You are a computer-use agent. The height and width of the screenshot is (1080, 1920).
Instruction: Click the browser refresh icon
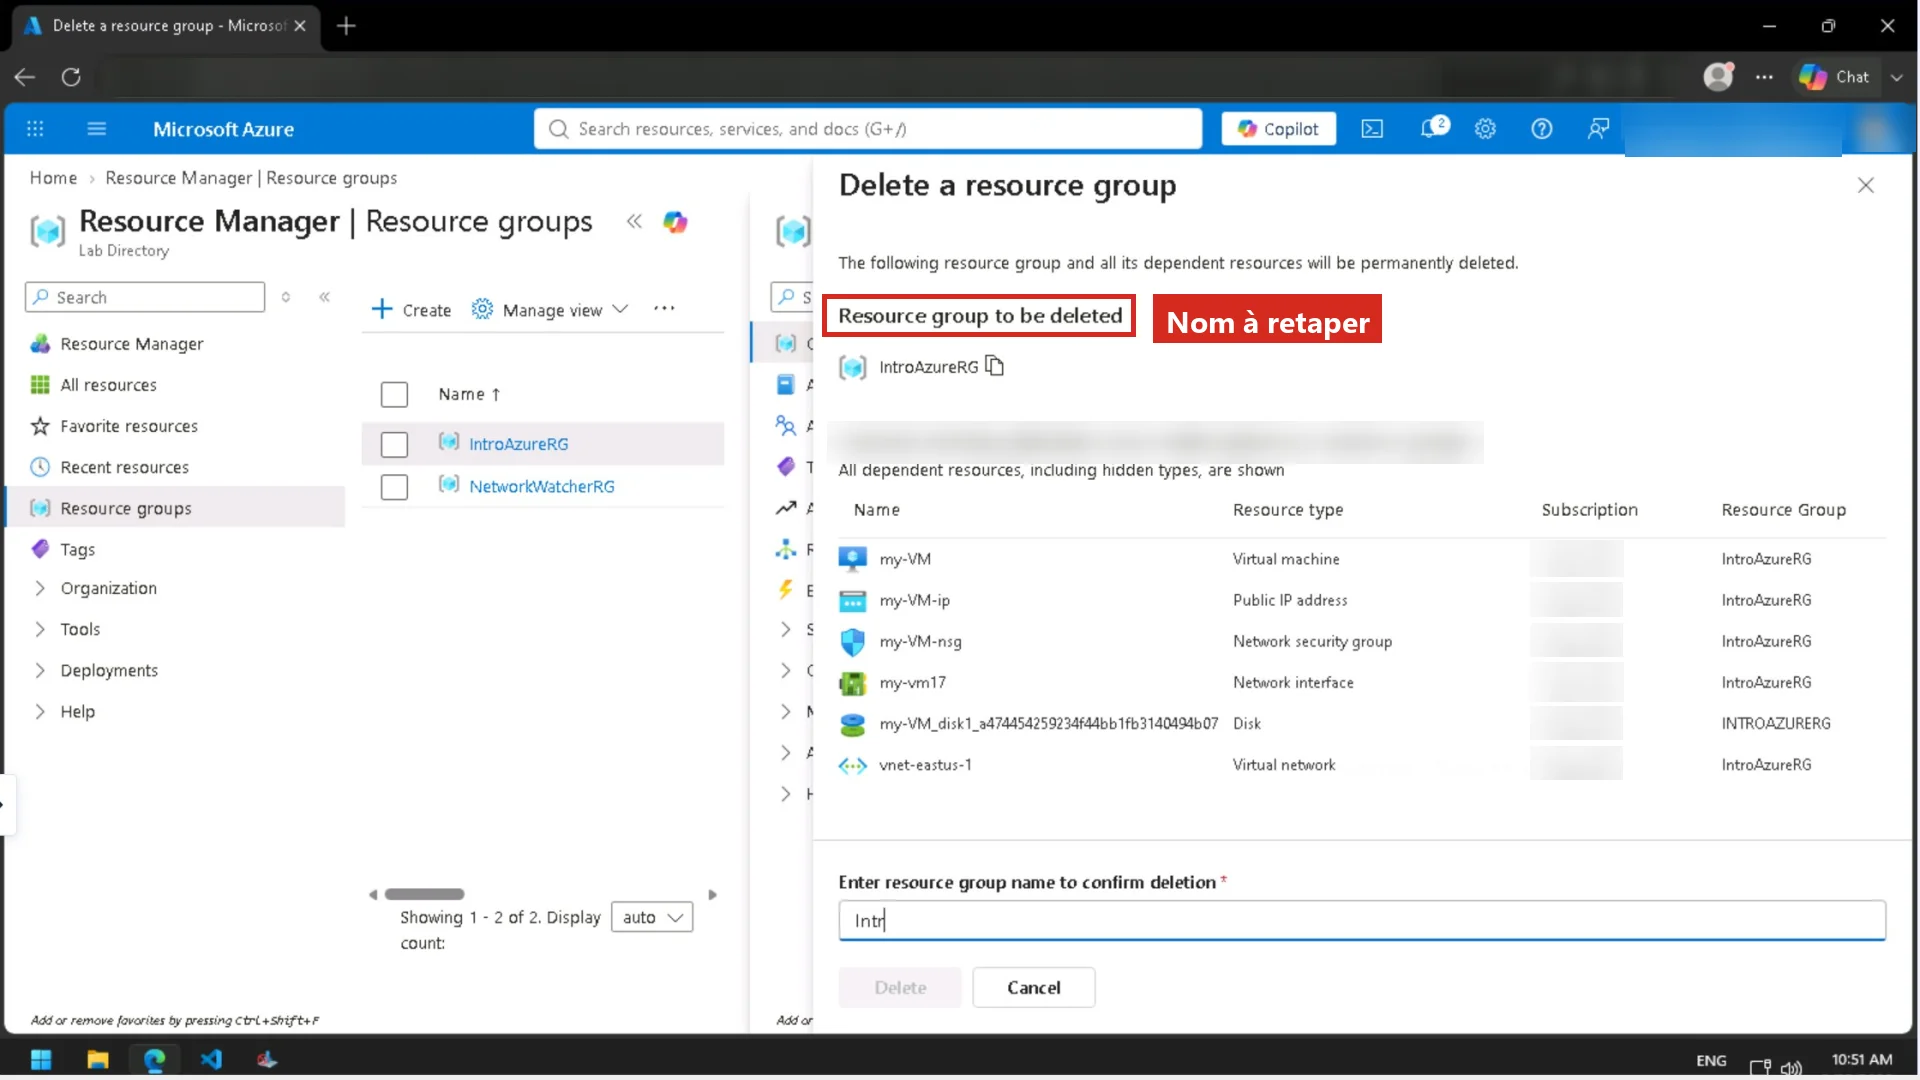(x=71, y=77)
